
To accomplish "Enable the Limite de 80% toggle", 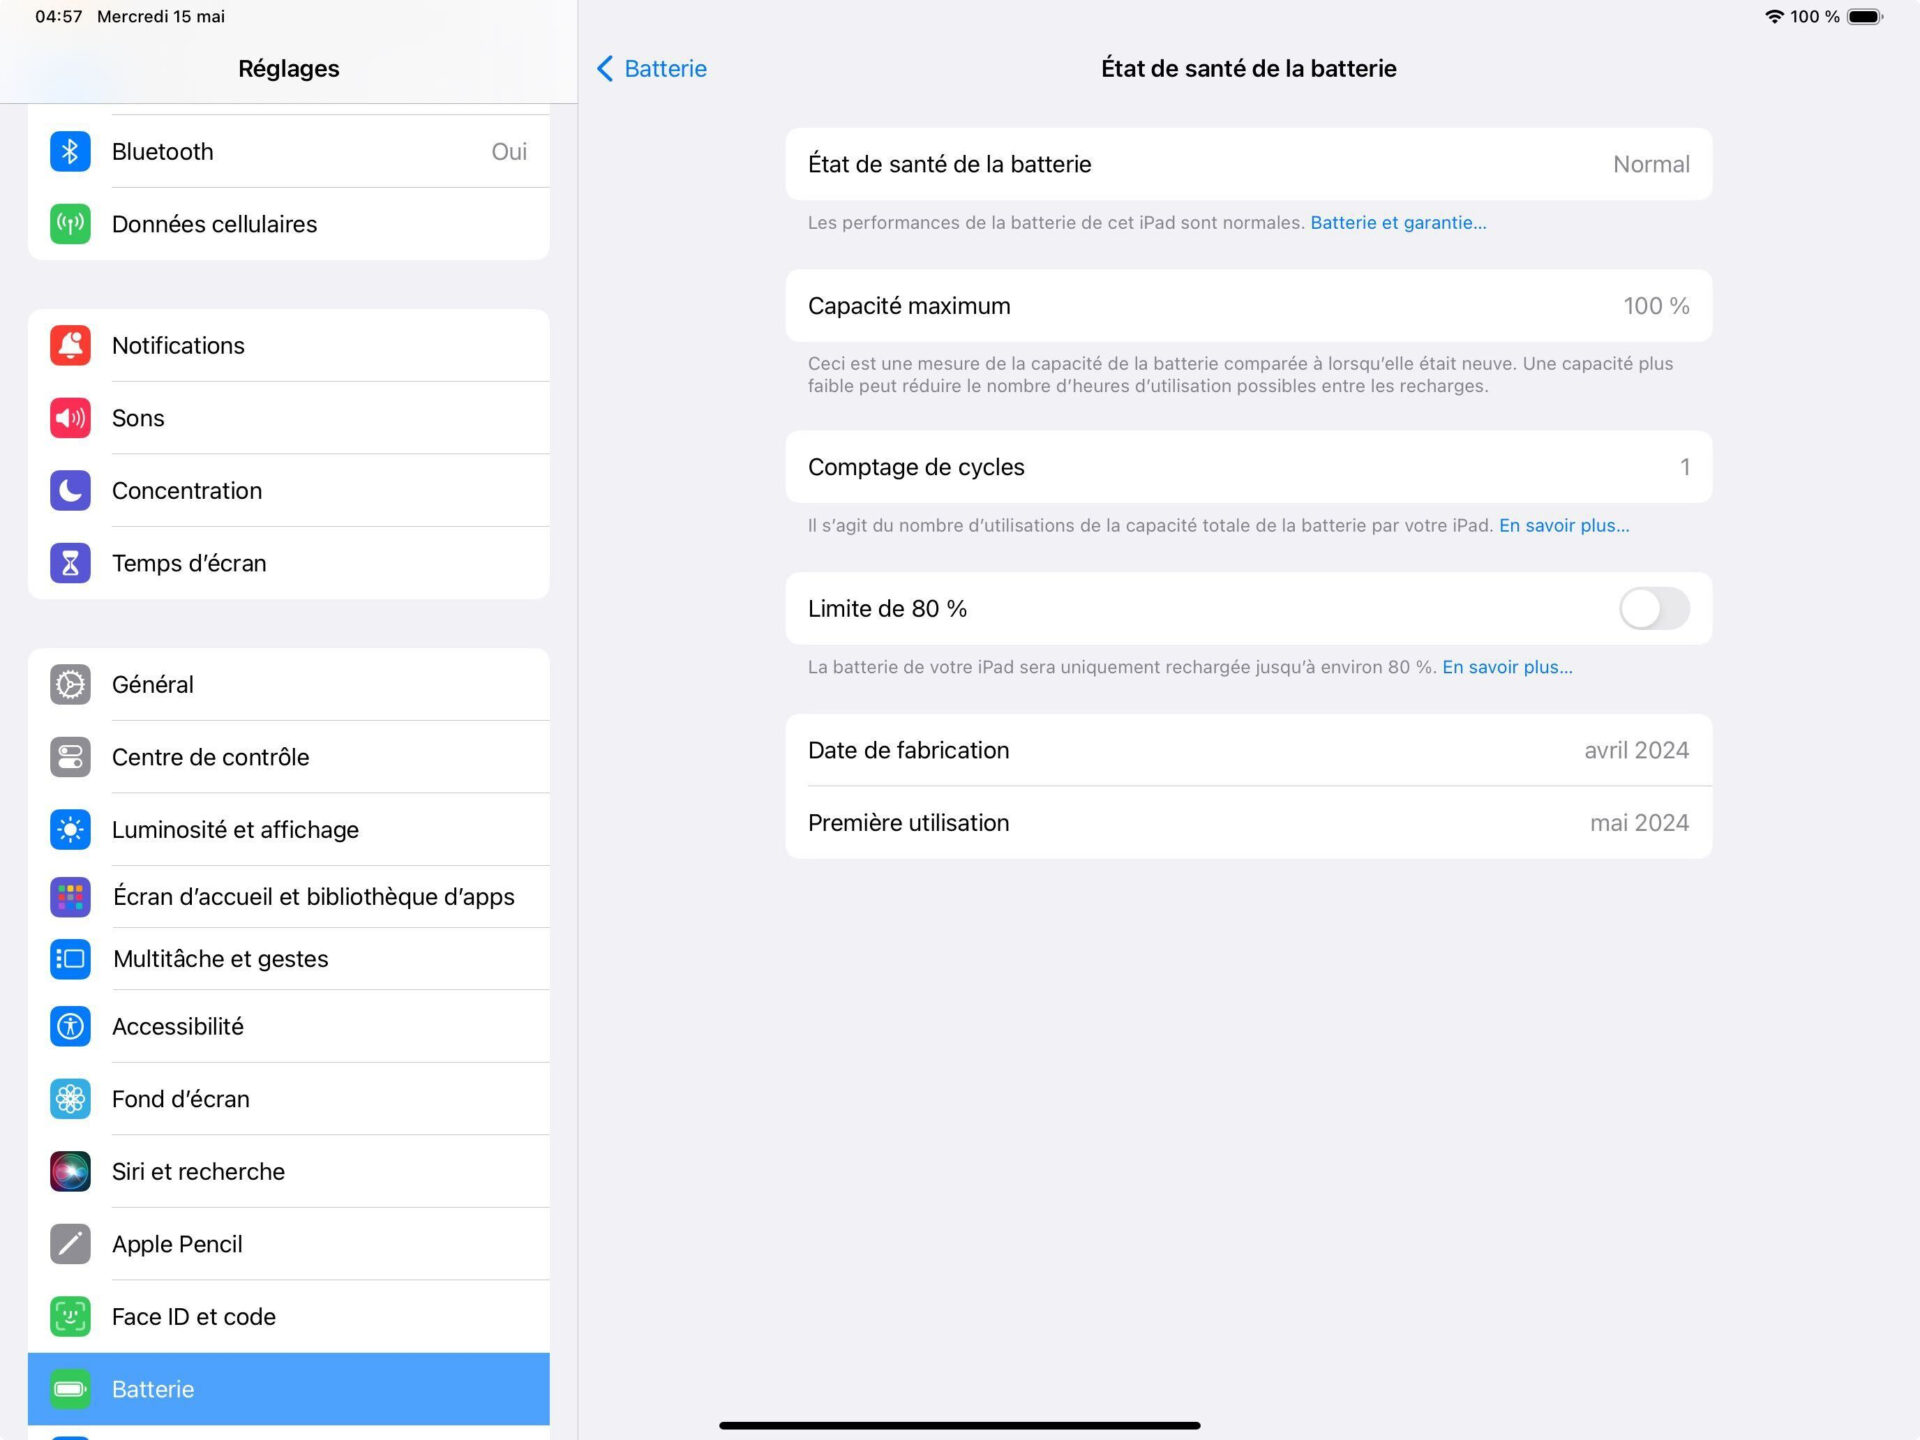I will pyautogui.click(x=1652, y=608).
